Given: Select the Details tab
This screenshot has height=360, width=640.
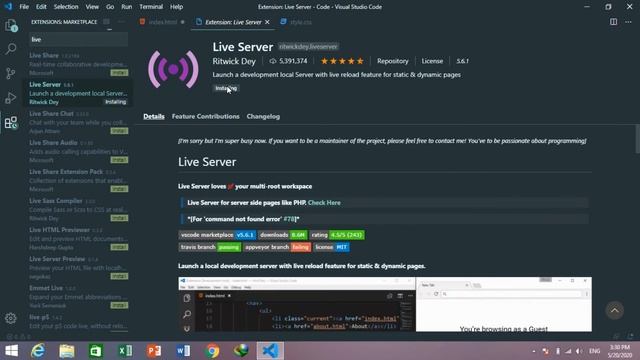Looking at the screenshot, I should 154,116.
